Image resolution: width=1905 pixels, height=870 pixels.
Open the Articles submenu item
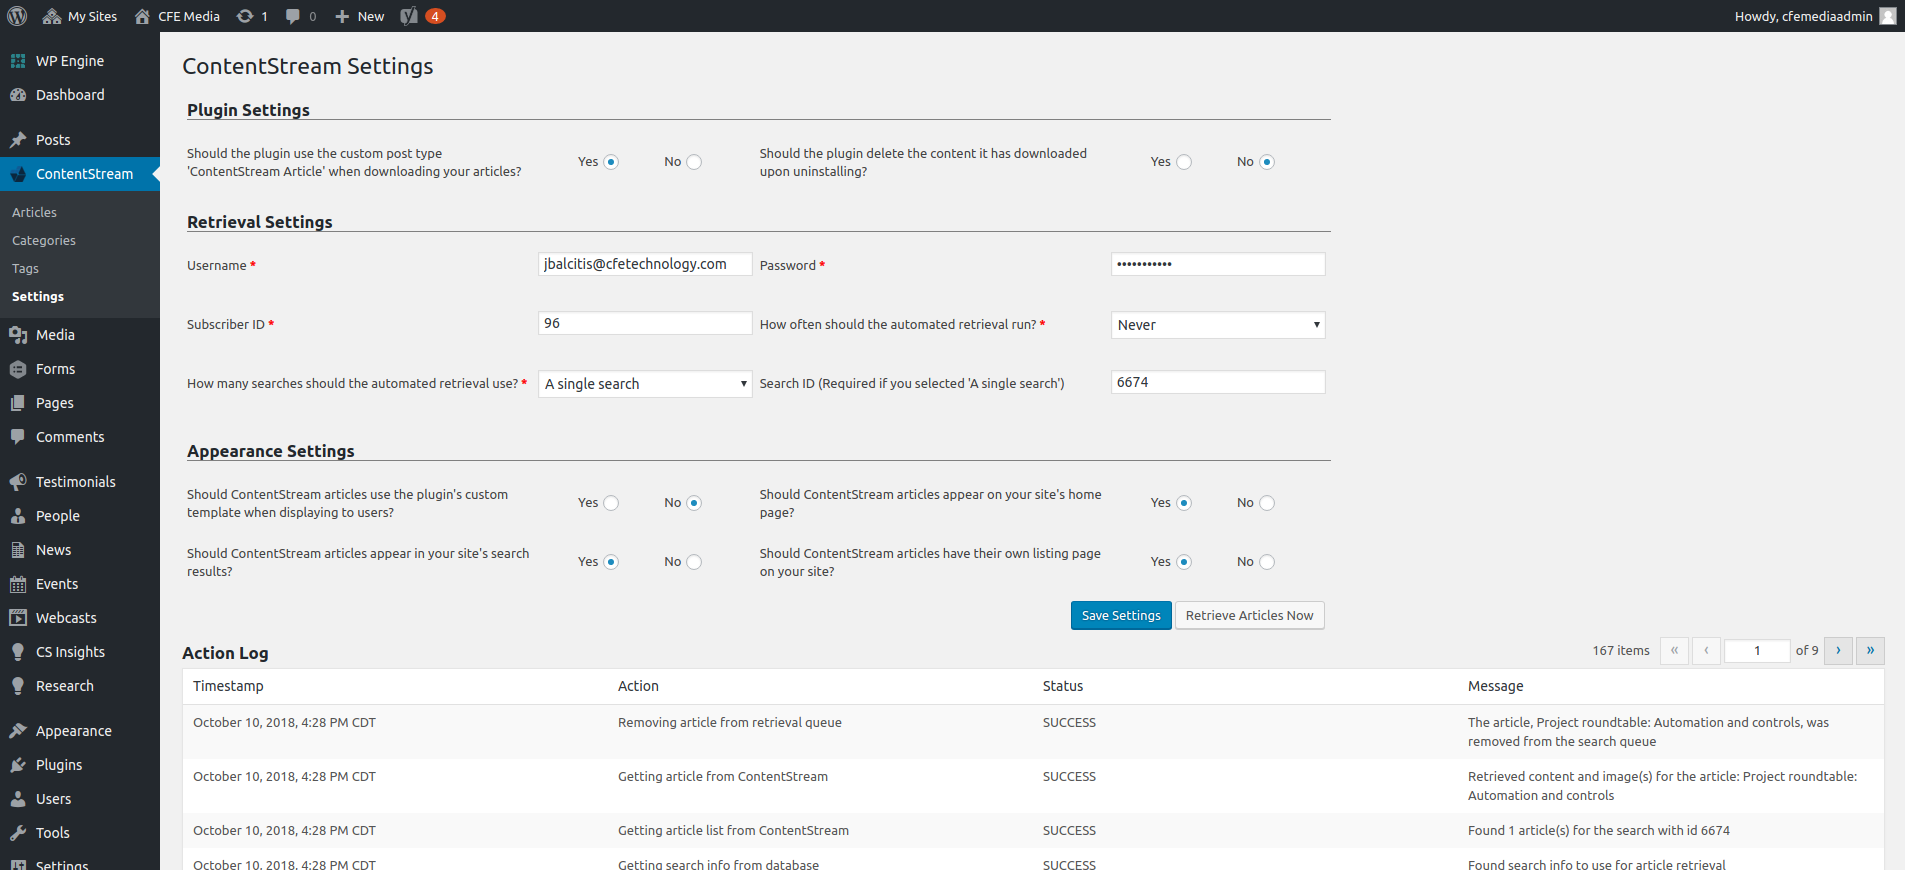(x=34, y=212)
